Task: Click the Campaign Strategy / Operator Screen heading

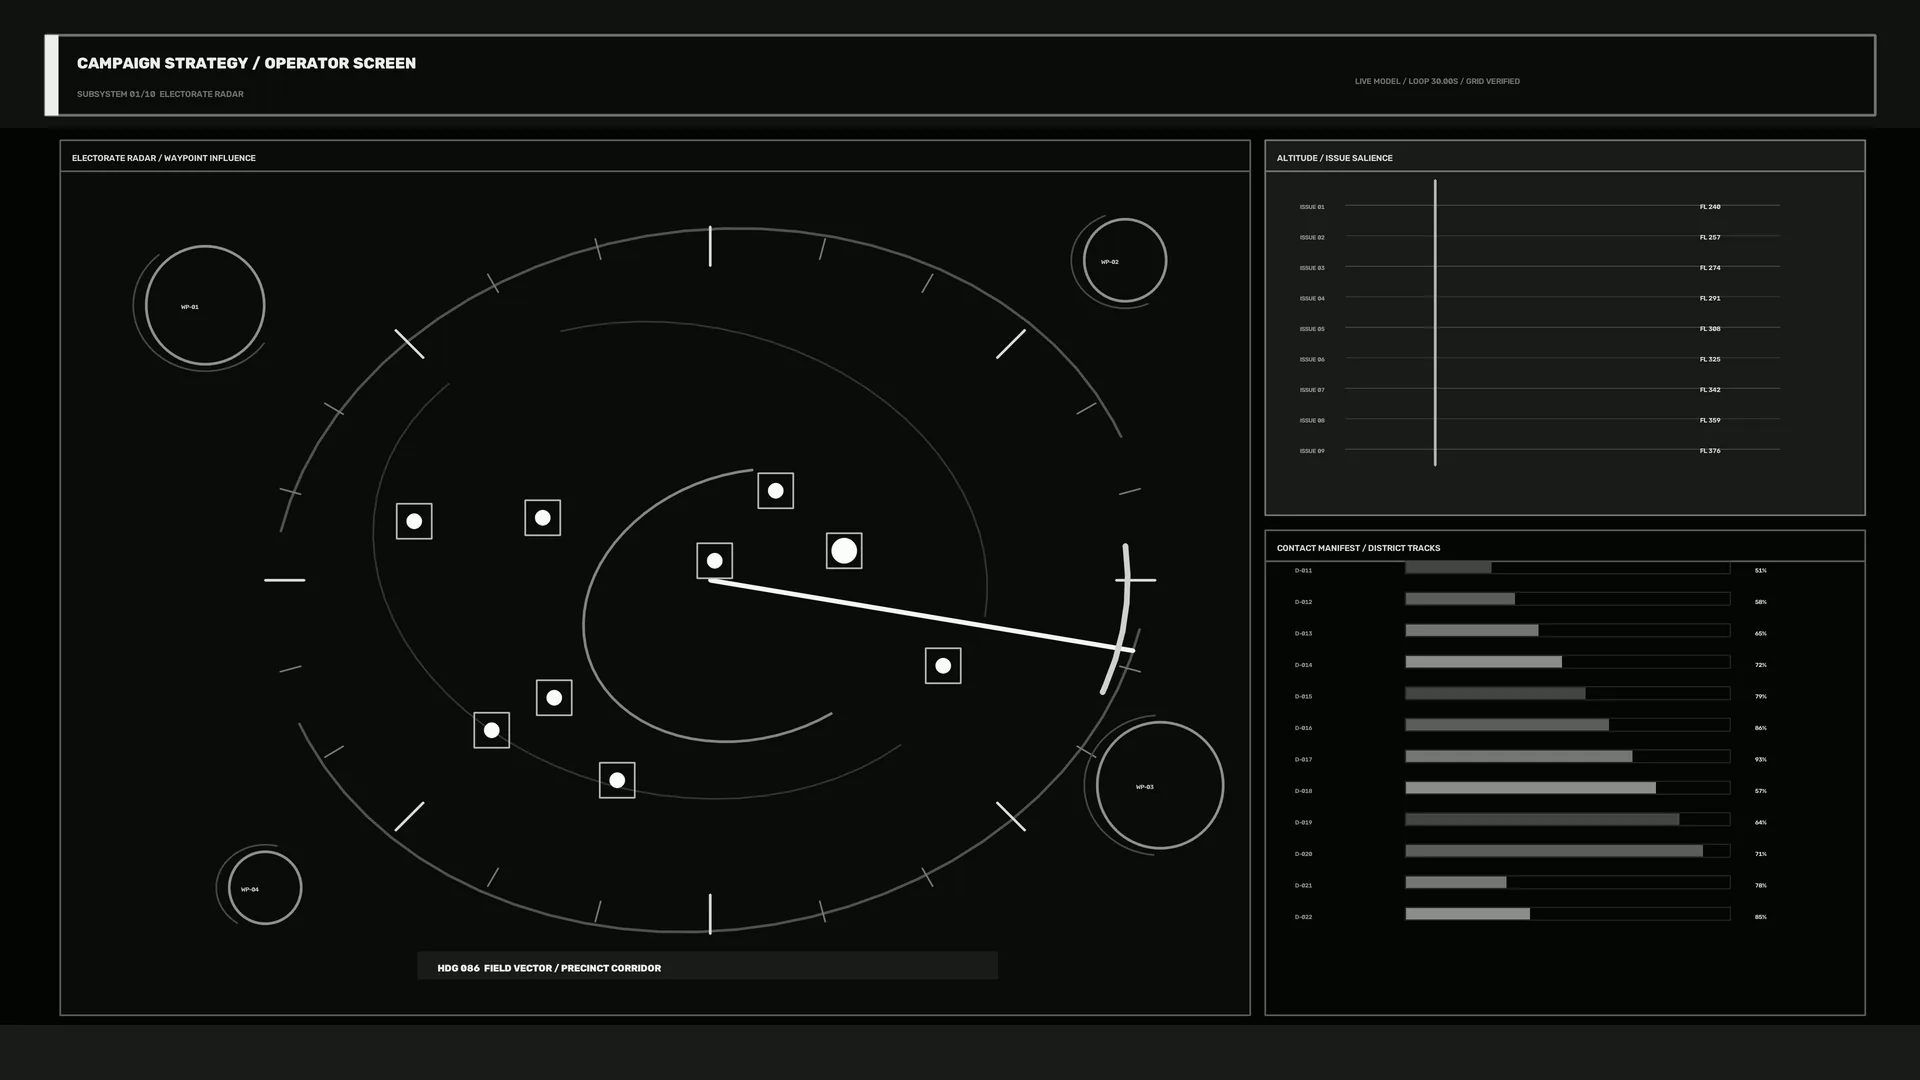Action: click(246, 63)
